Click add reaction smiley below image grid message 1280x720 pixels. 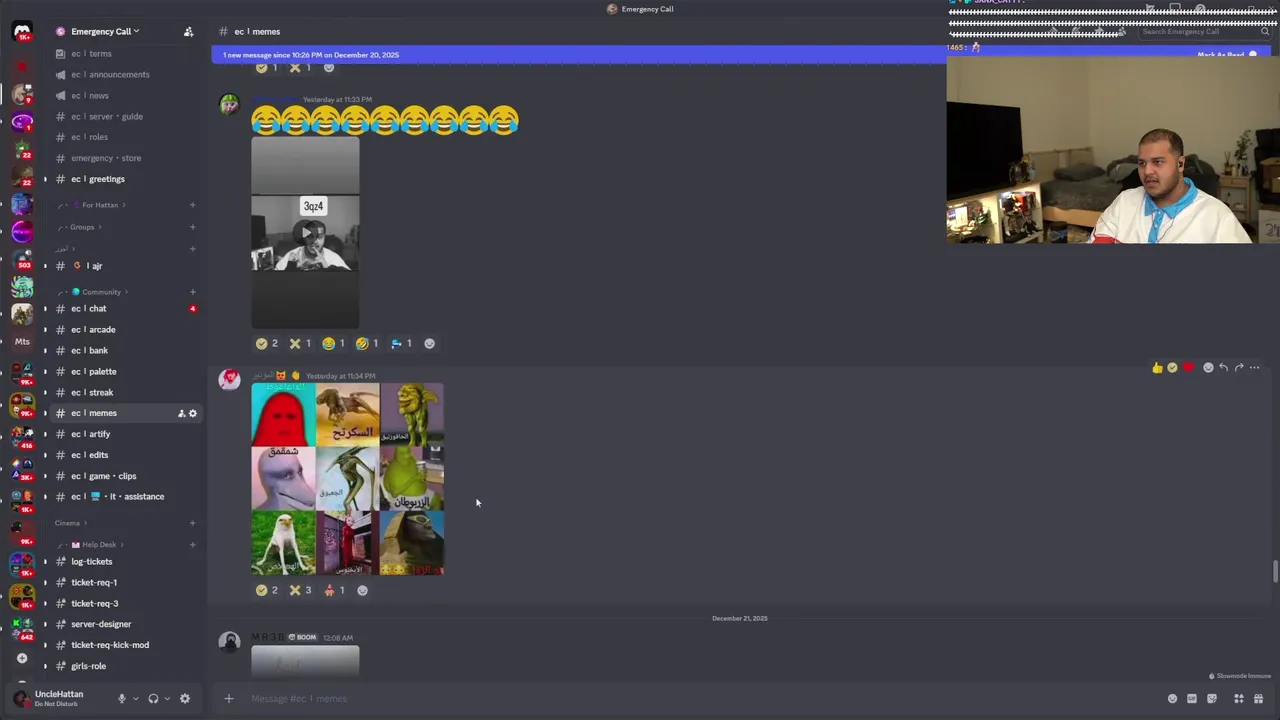click(x=362, y=590)
